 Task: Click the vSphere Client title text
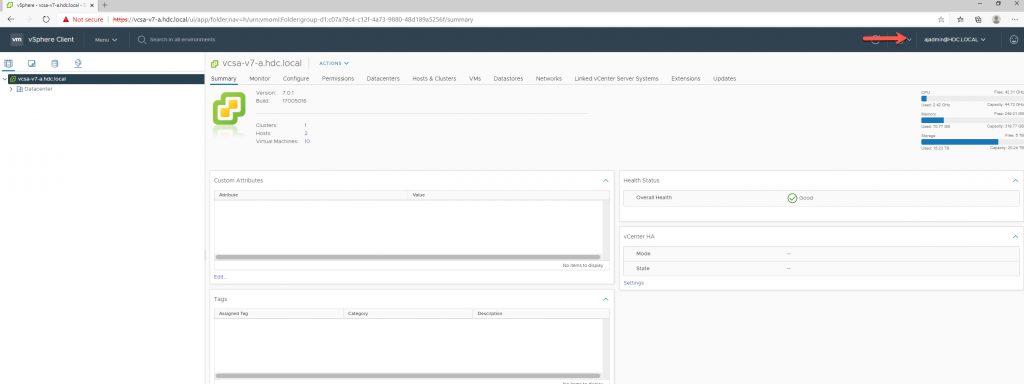point(52,39)
